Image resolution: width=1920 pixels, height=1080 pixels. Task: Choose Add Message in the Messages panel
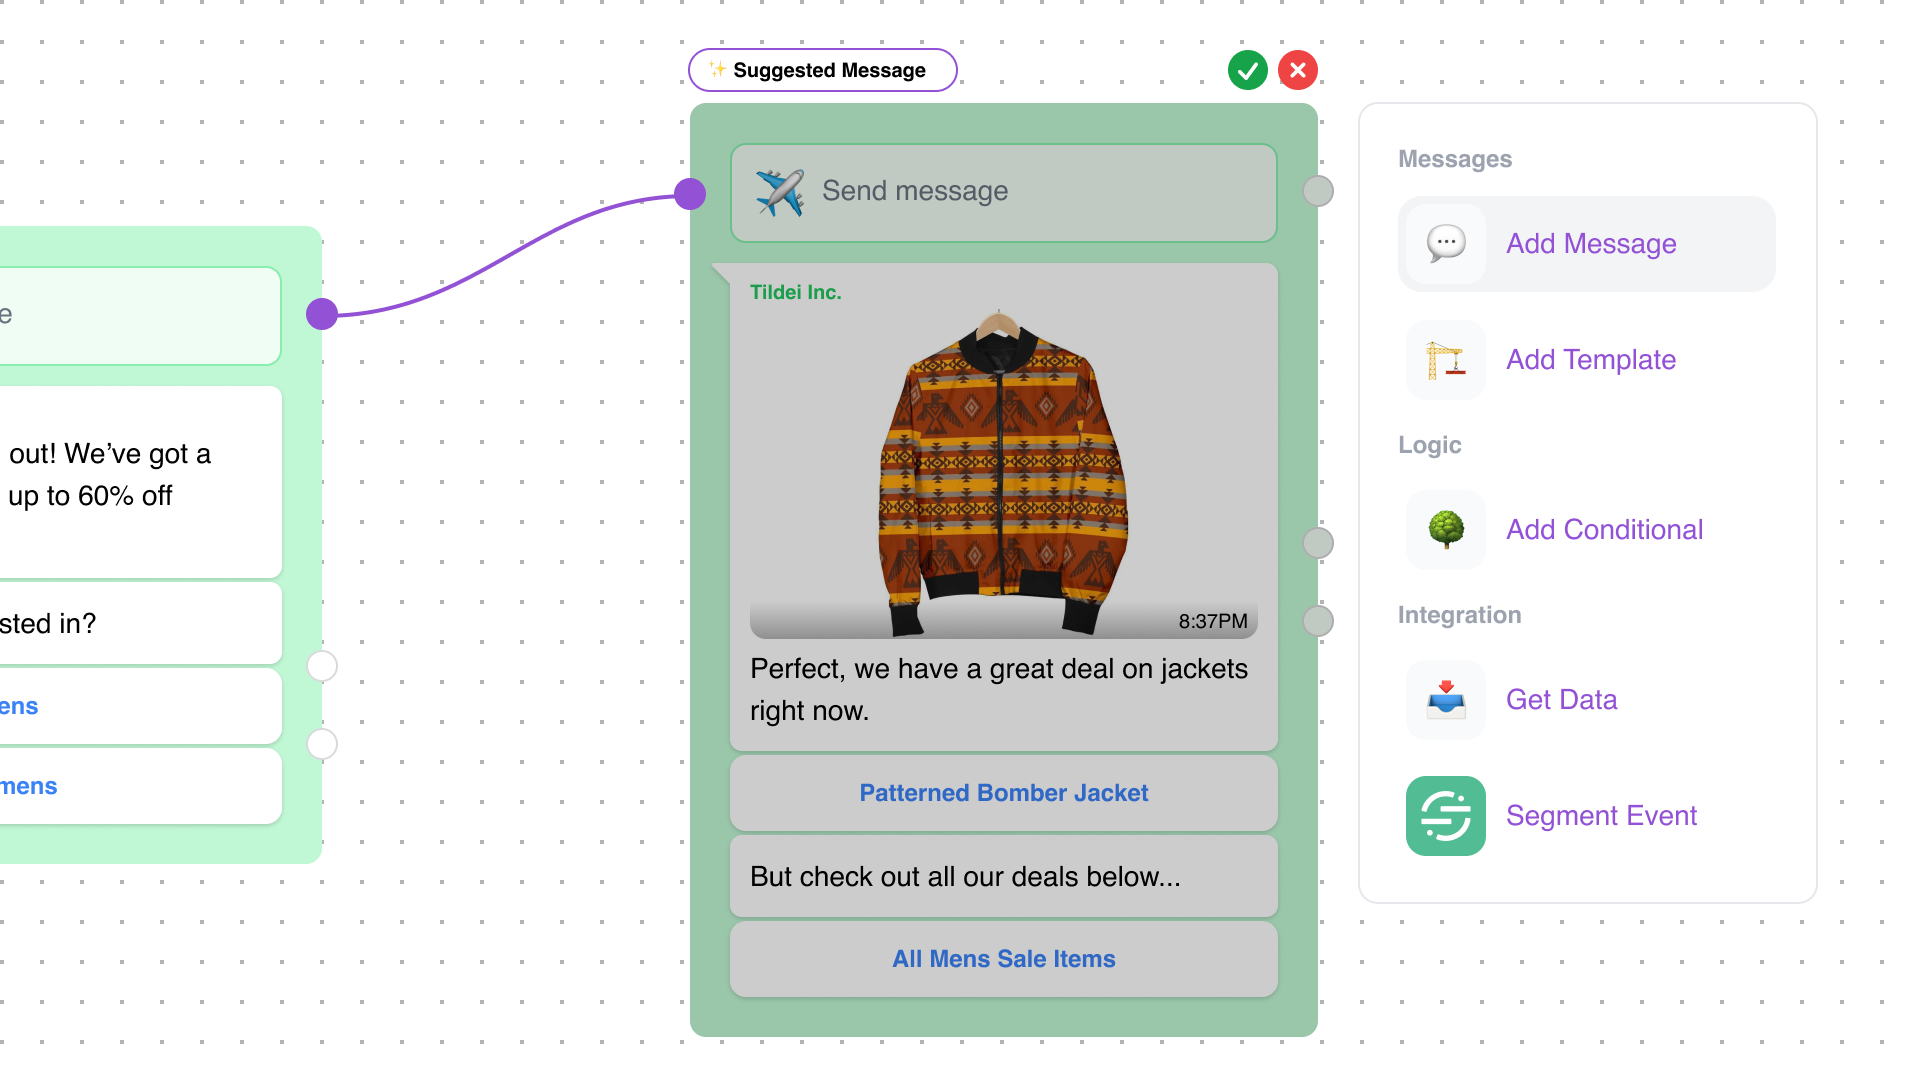pyautogui.click(x=1586, y=244)
